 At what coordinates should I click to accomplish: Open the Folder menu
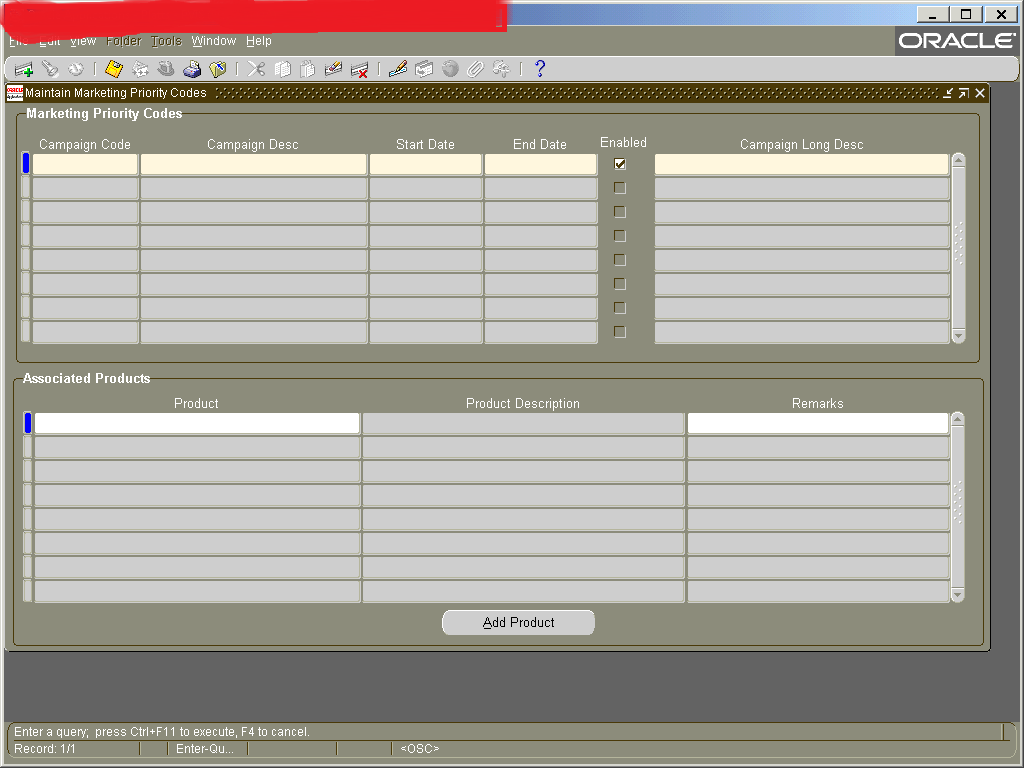pyautogui.click(x=124, y=41)
